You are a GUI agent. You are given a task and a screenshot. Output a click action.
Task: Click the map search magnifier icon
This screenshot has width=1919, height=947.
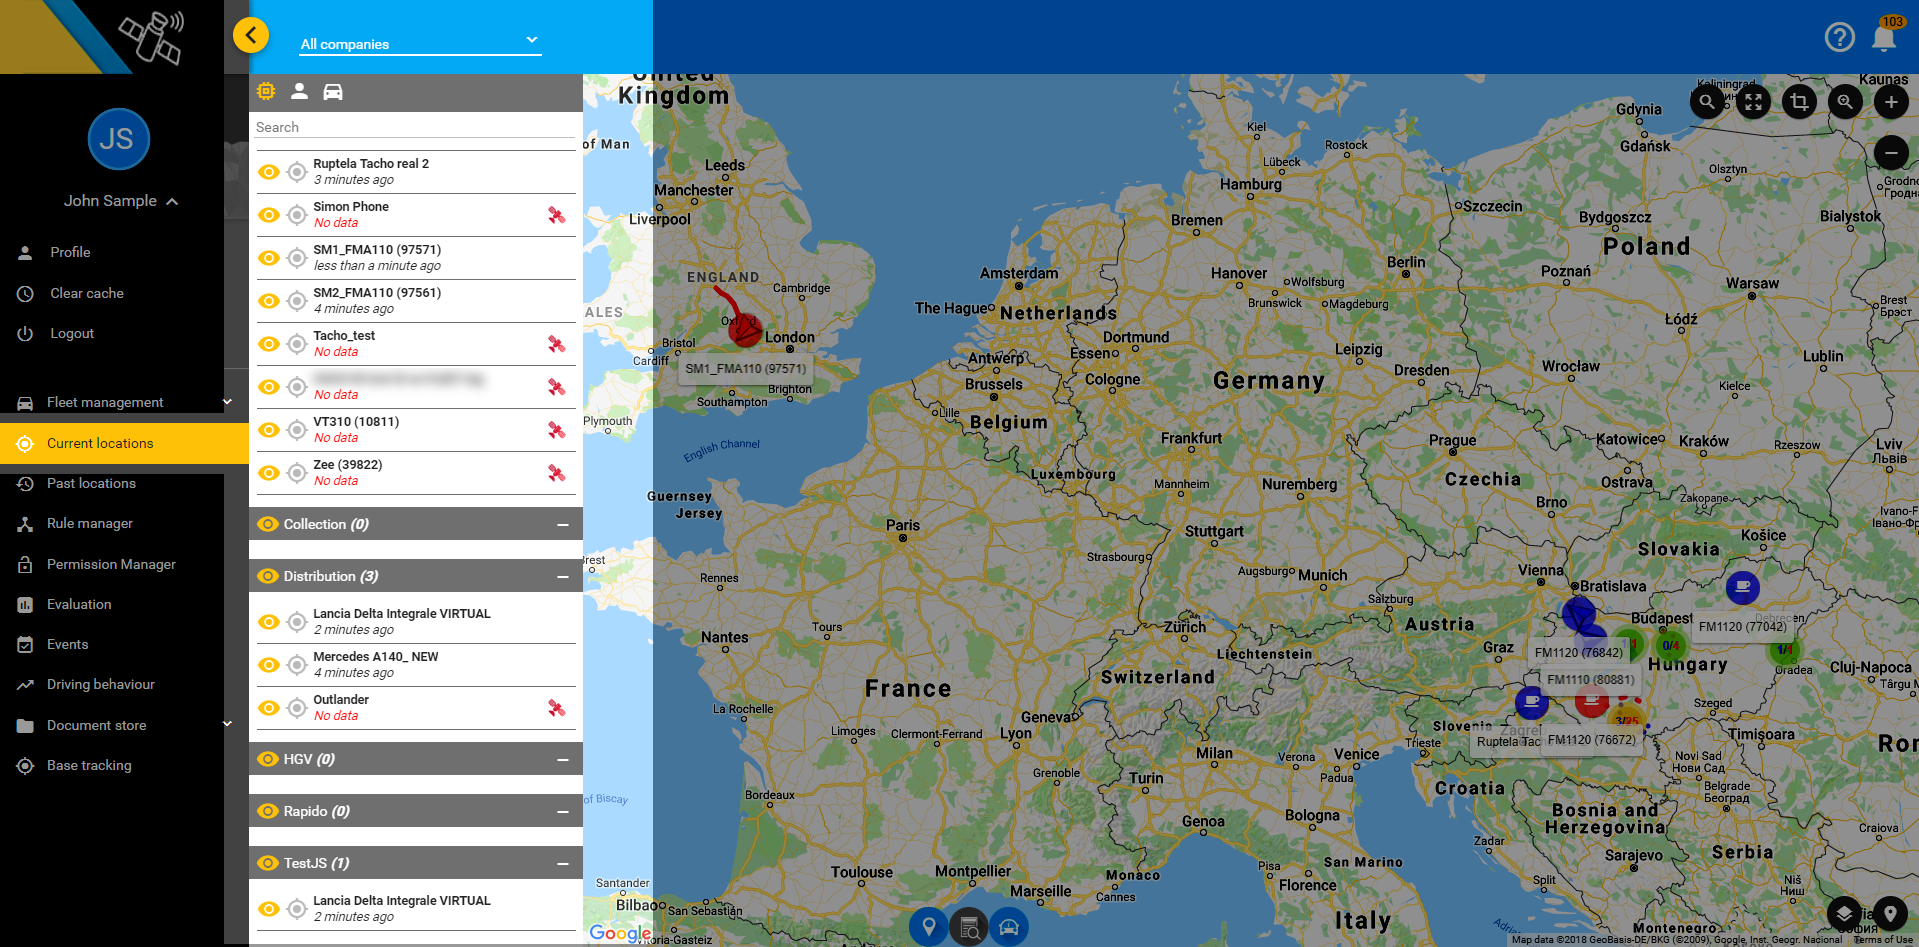pos(1707,102)
